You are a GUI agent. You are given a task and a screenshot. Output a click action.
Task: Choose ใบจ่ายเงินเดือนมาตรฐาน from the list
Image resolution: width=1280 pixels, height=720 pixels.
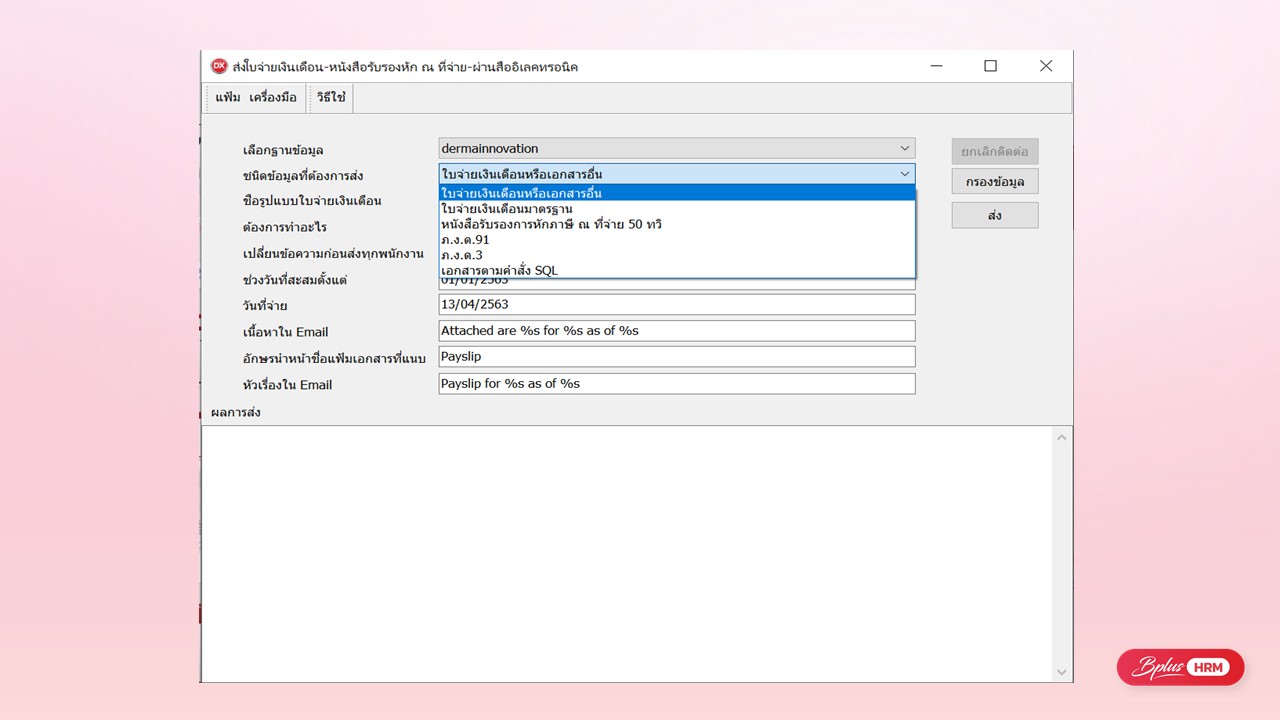tap(677, 209)
